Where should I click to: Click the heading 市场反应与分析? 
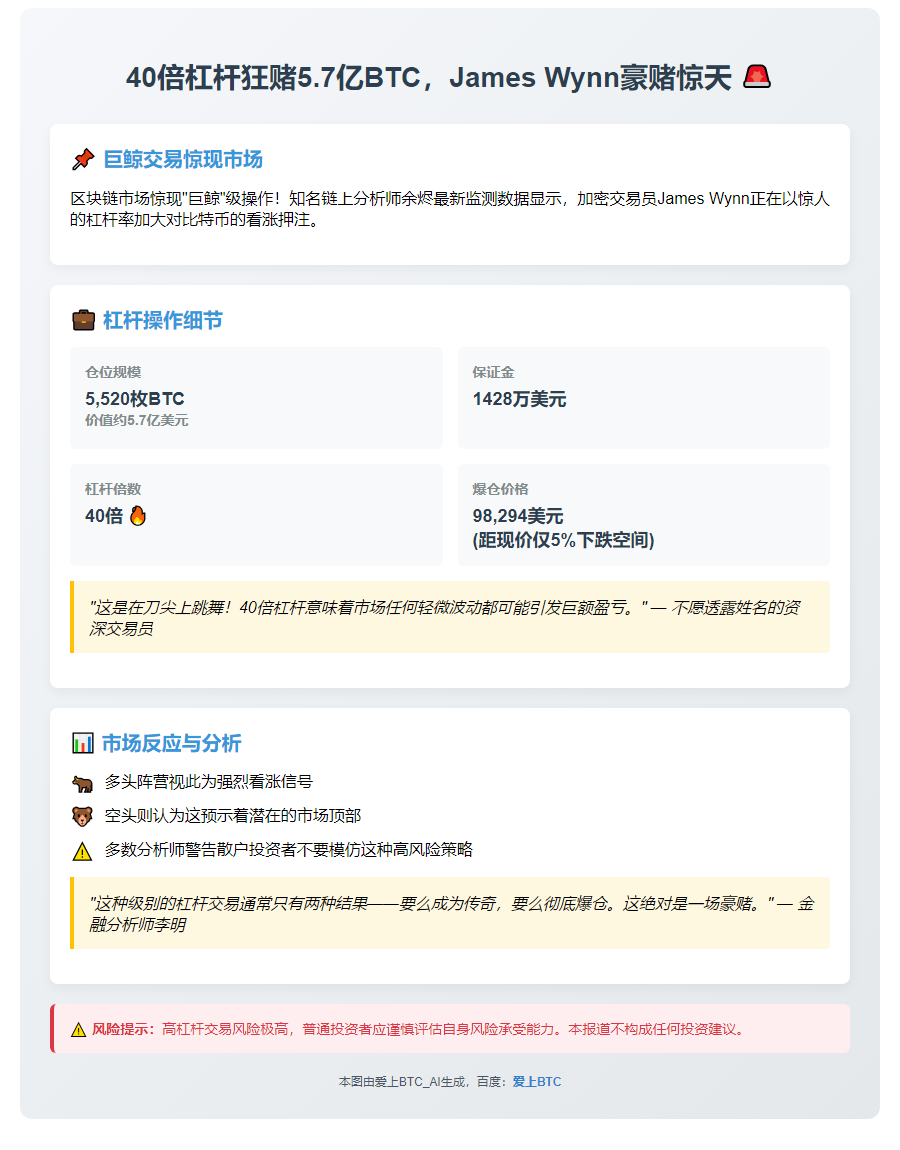tap(172, 744)
